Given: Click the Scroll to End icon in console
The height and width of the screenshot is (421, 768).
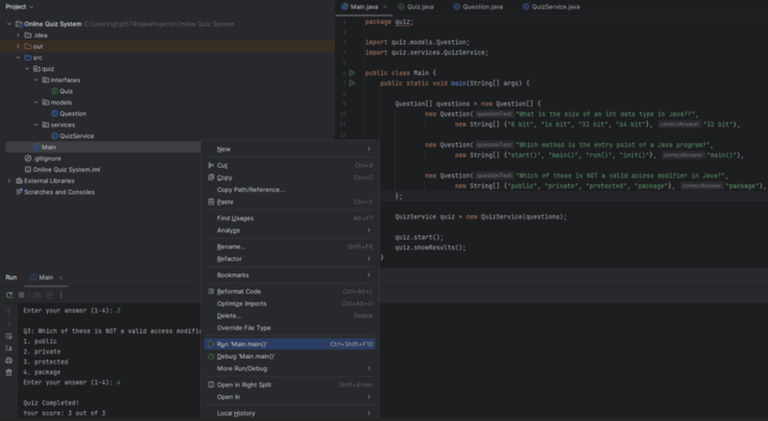Looking at the screenshot, I should coord(9,347).
